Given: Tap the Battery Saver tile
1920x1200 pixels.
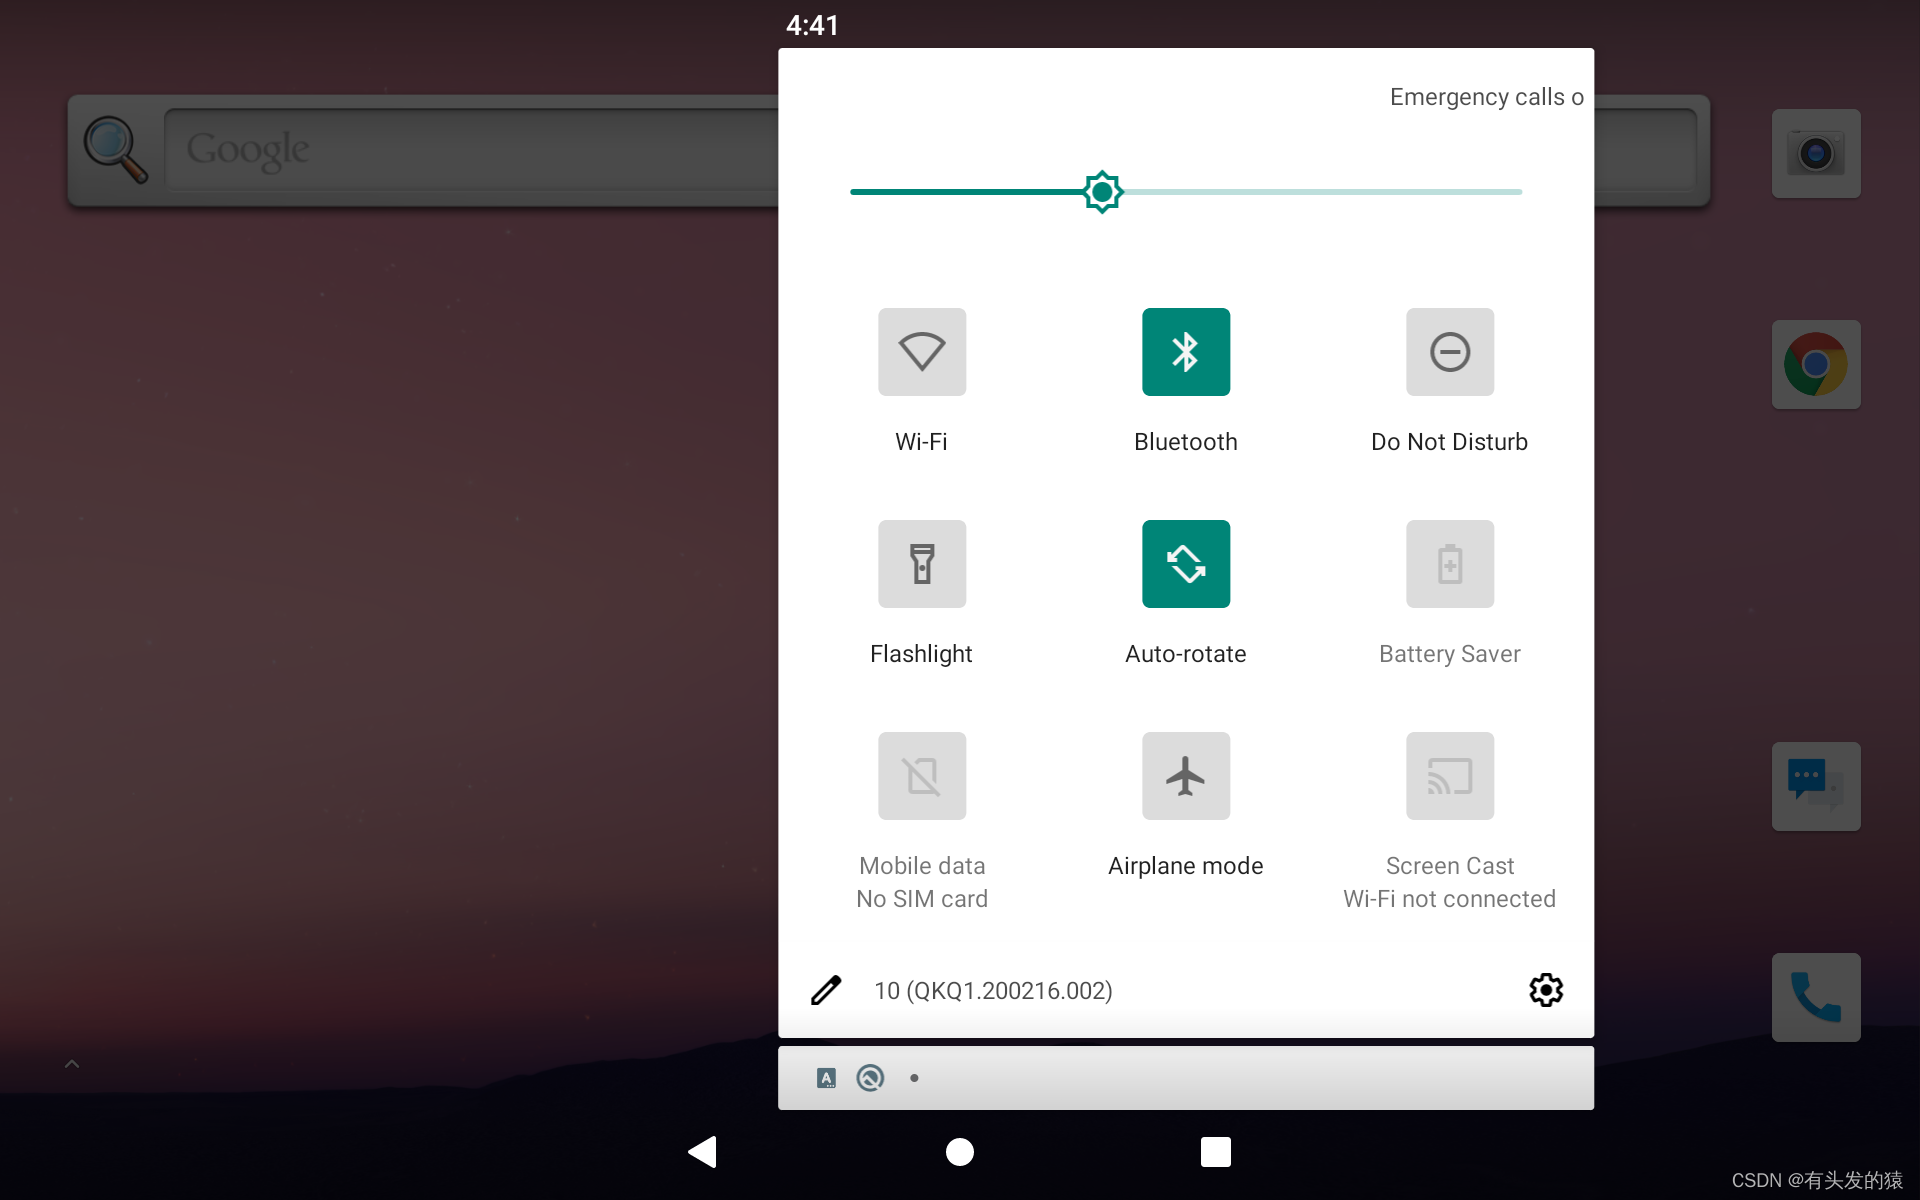Looking at the screenshot, I should point(1449,564).
